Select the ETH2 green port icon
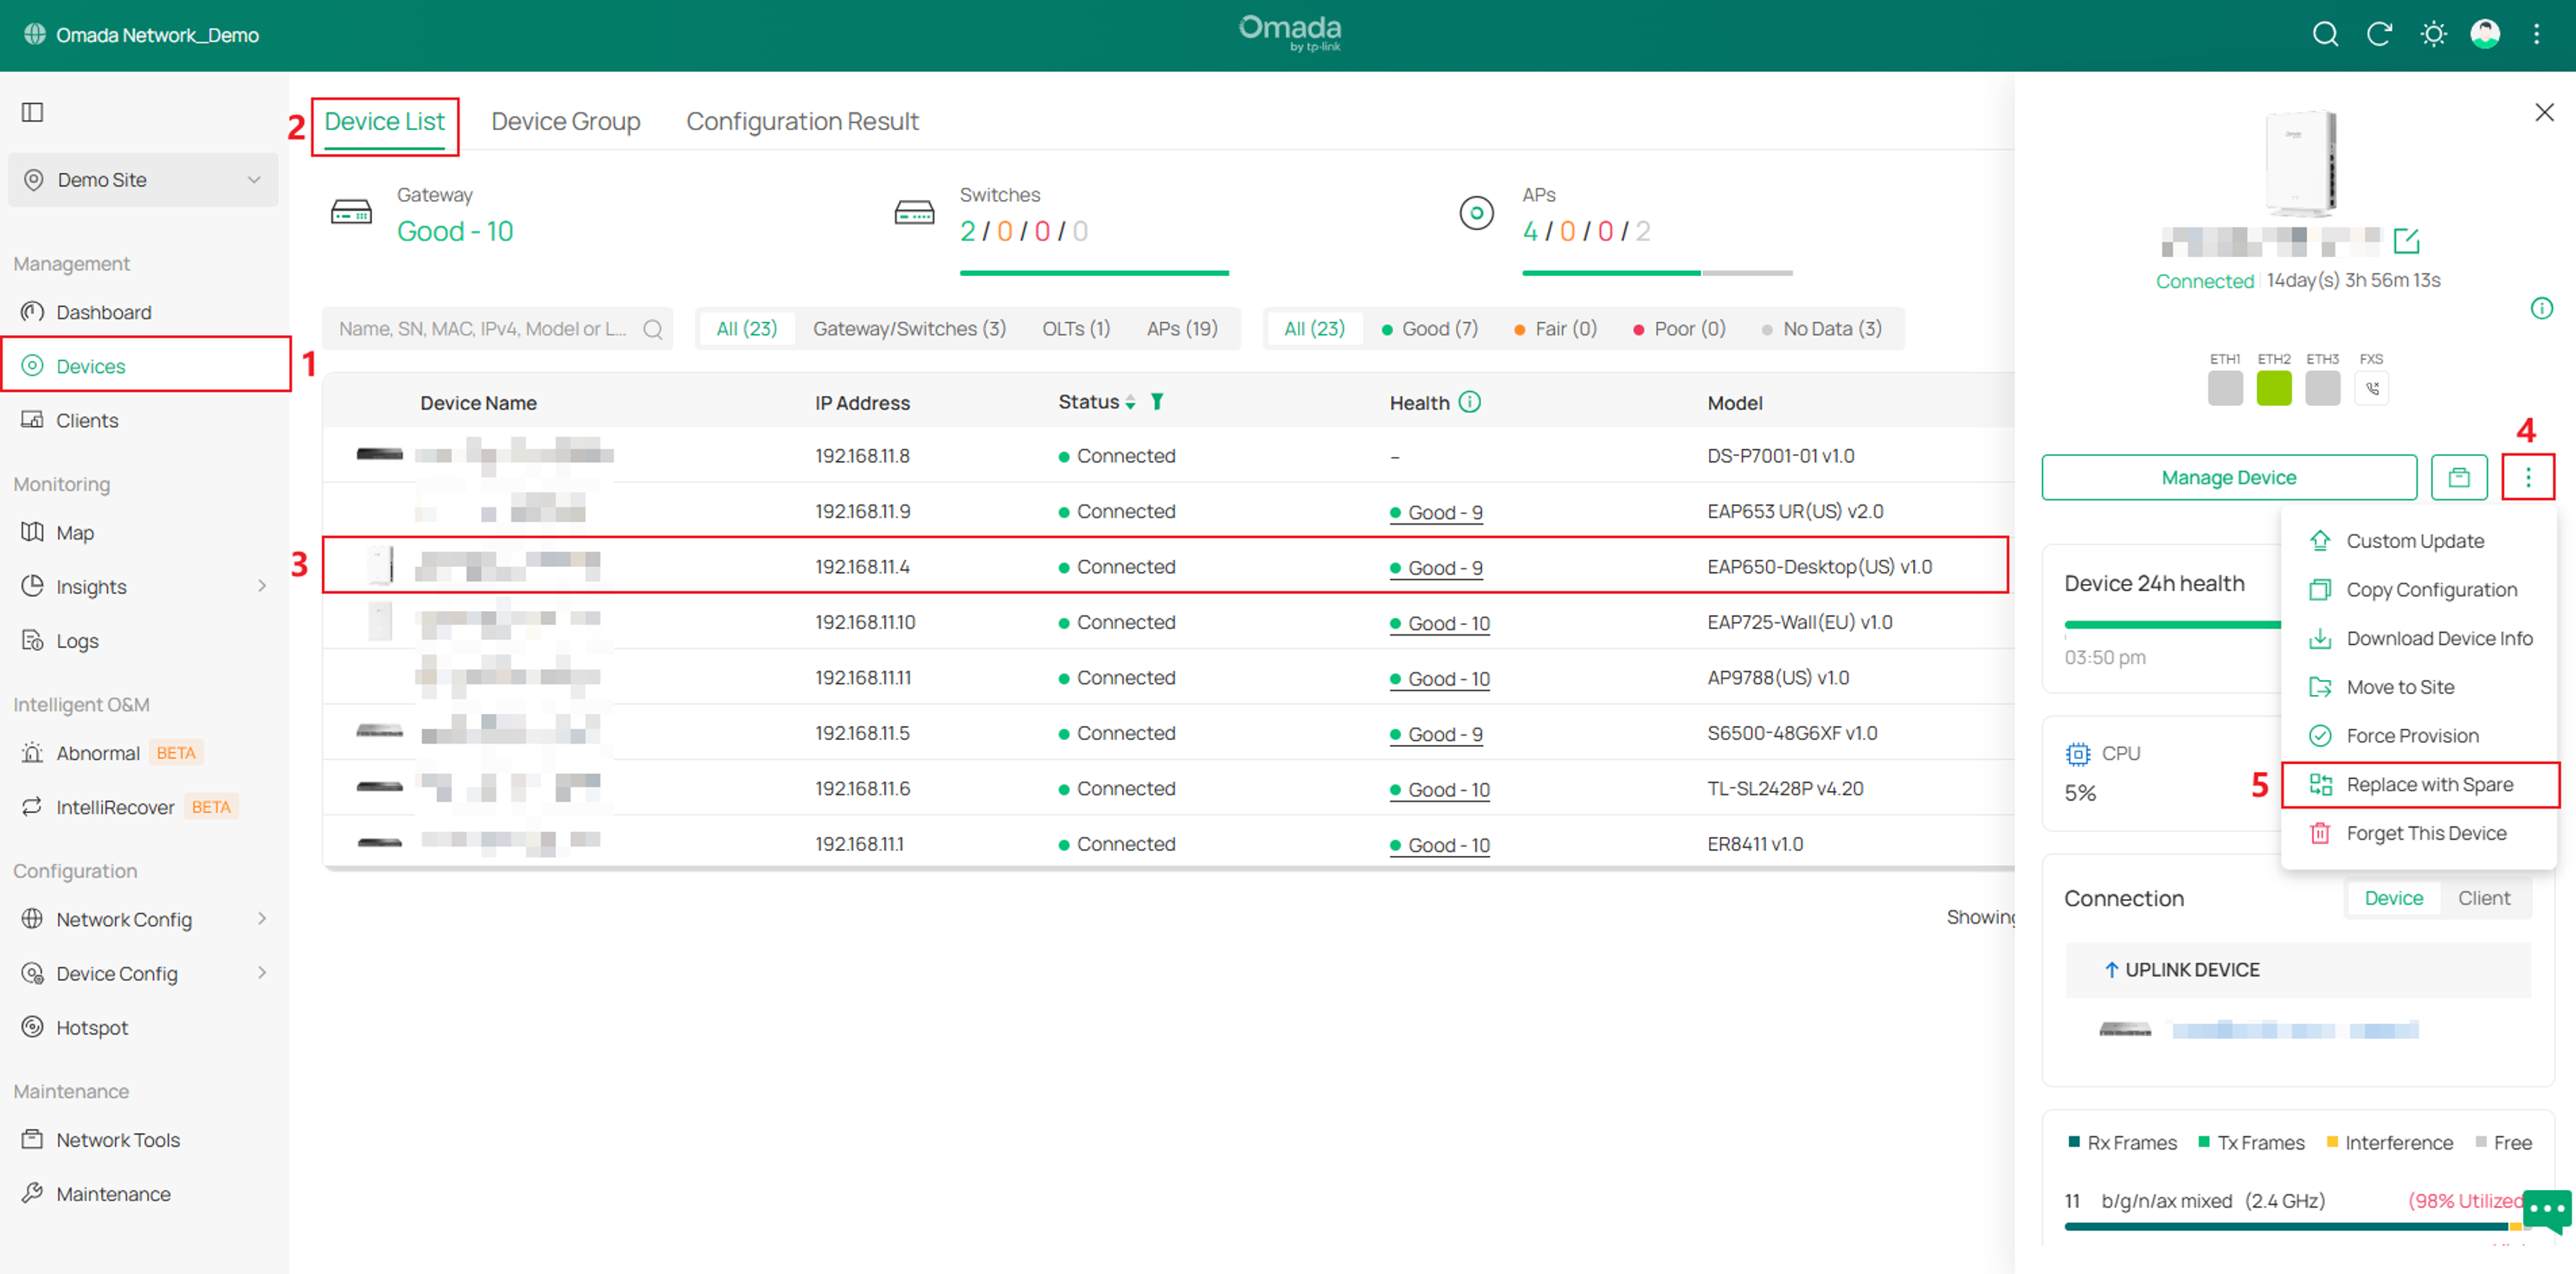The image size is (2576, 1274). tap(2273, 388)
